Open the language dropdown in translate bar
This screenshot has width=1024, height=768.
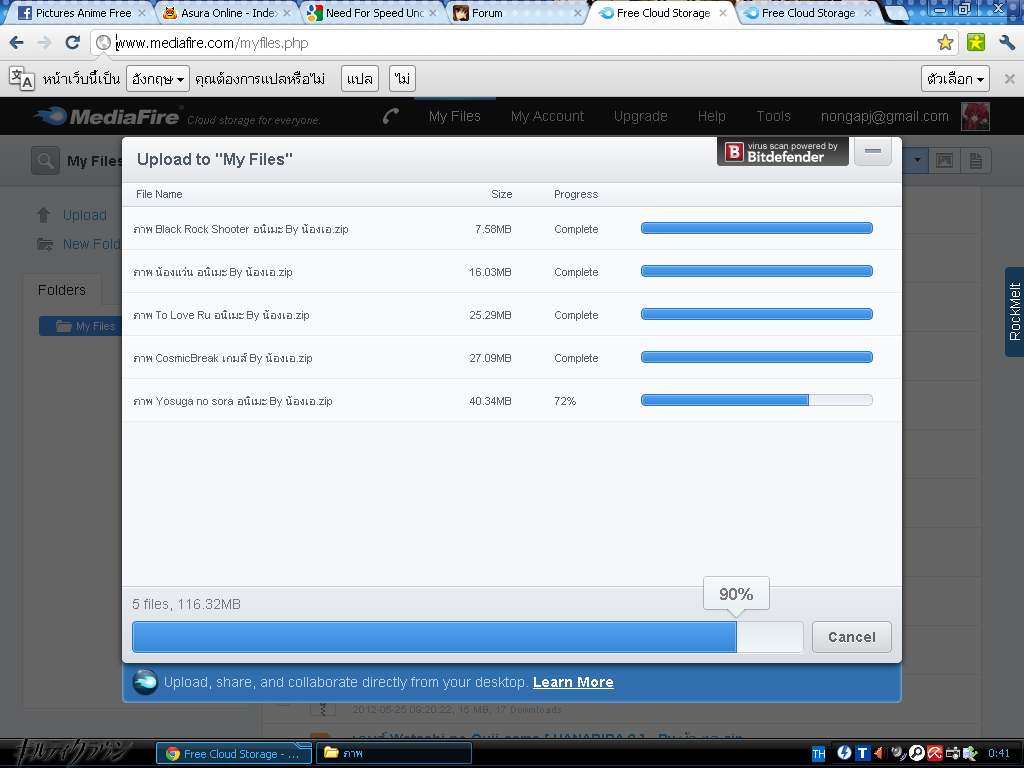coord(158,79)
